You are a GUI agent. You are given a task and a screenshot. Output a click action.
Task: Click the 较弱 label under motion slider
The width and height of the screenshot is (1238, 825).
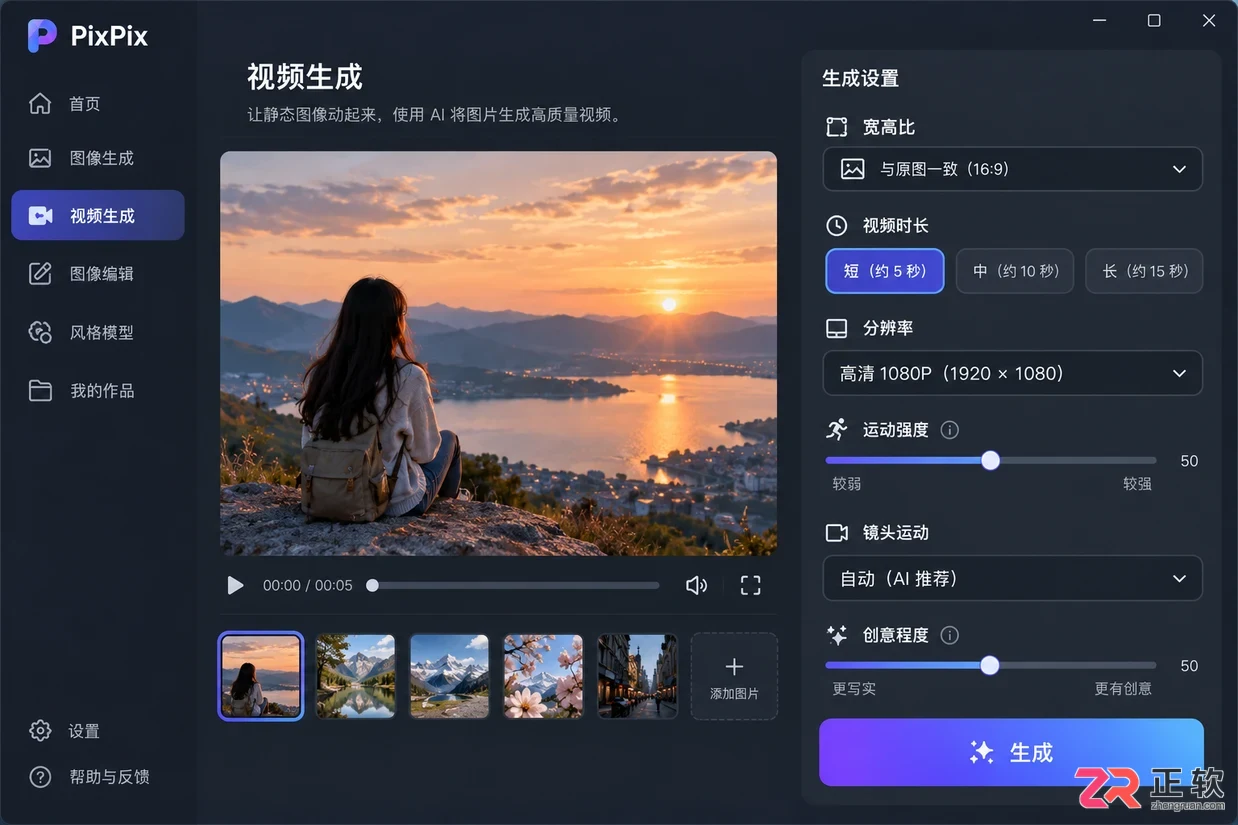(846, 484)
